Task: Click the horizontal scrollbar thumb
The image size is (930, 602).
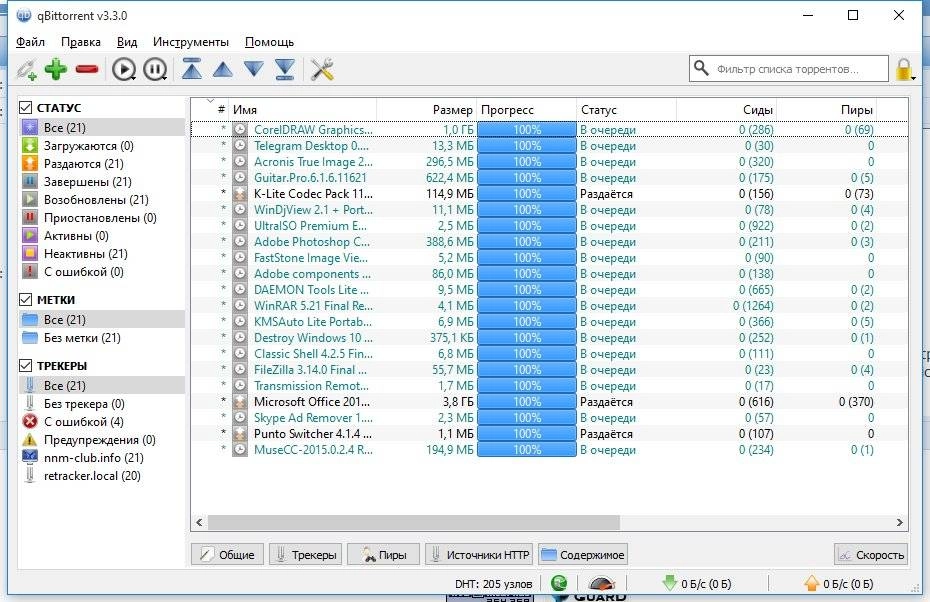Action: coord(413,523)
